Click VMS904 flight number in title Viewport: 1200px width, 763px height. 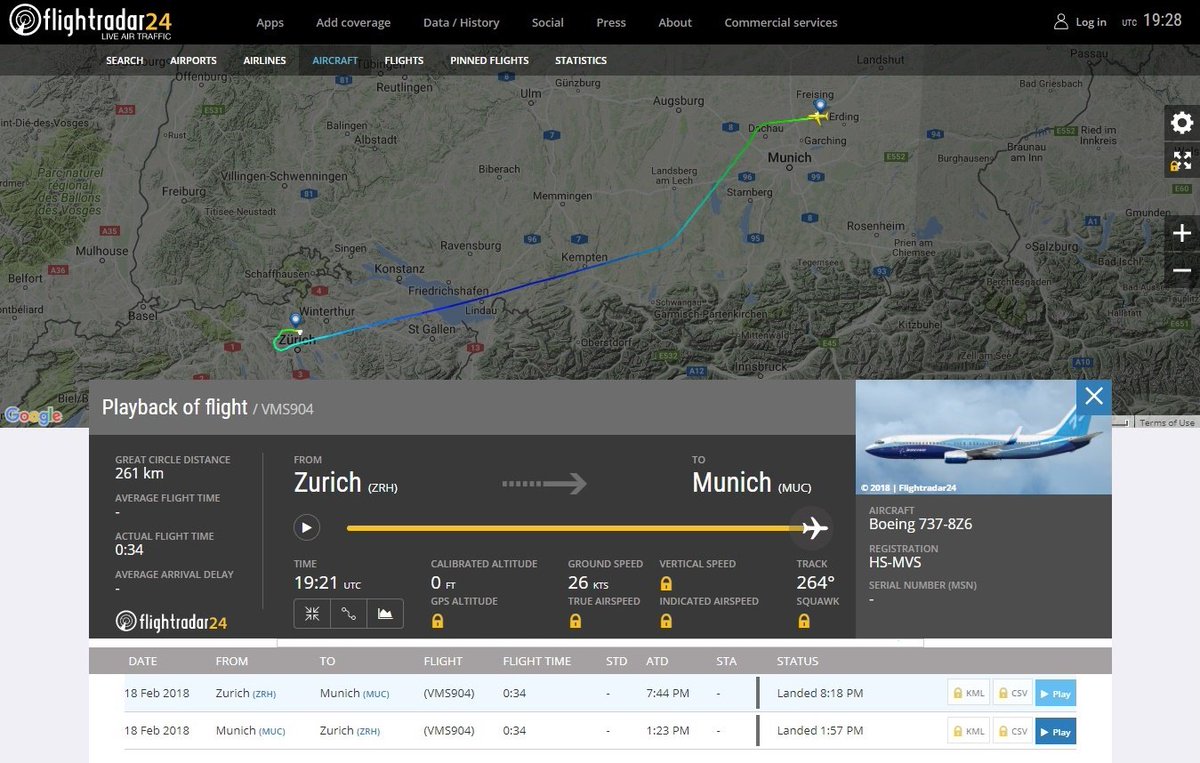288,409
